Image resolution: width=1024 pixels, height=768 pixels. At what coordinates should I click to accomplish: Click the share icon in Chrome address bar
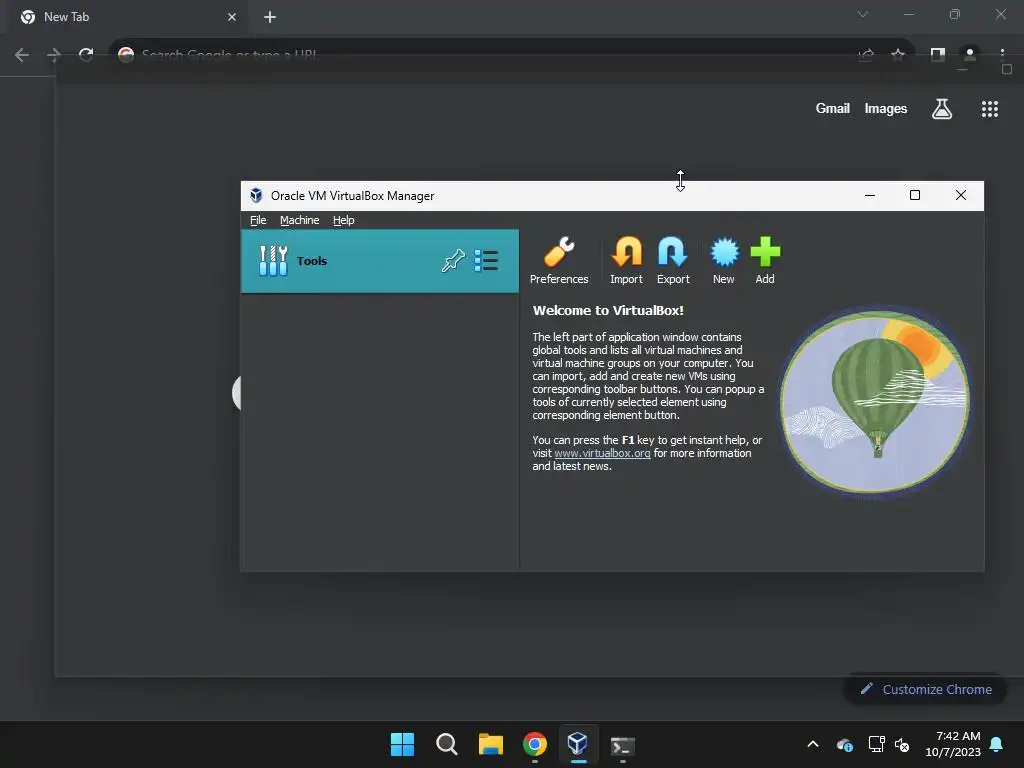click(866, 55)
